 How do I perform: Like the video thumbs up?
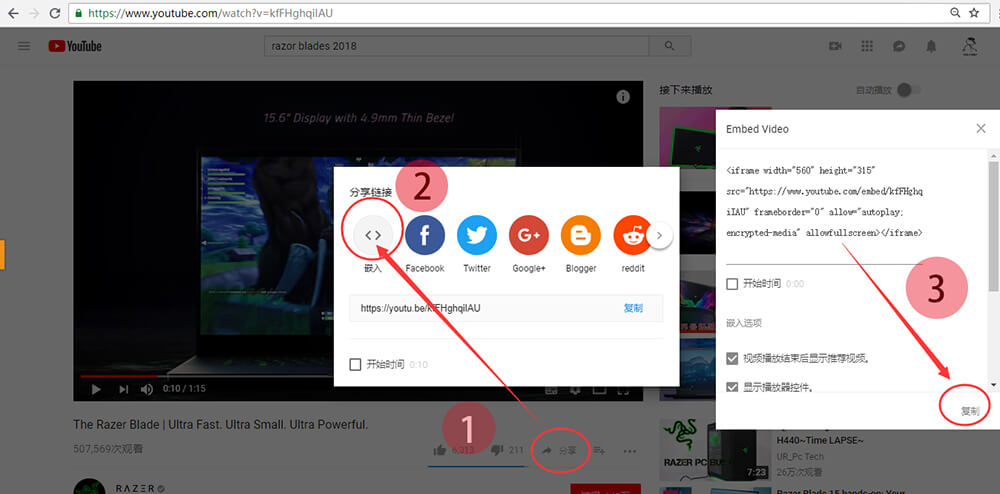[x=439, y=451]
